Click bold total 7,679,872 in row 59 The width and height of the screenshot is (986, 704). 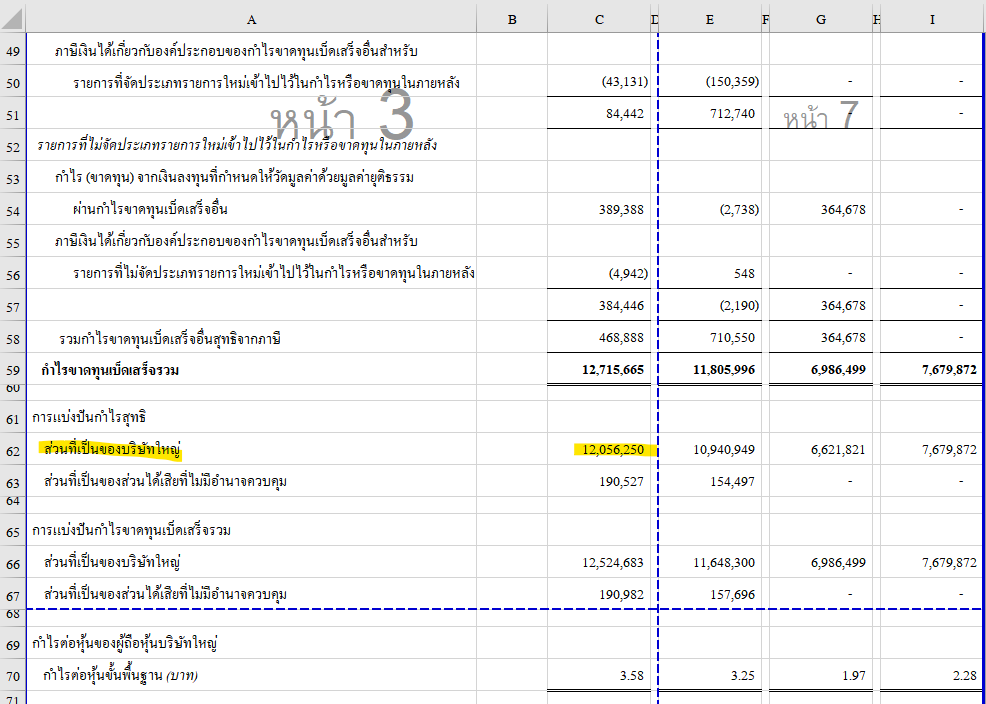point(932,370)
